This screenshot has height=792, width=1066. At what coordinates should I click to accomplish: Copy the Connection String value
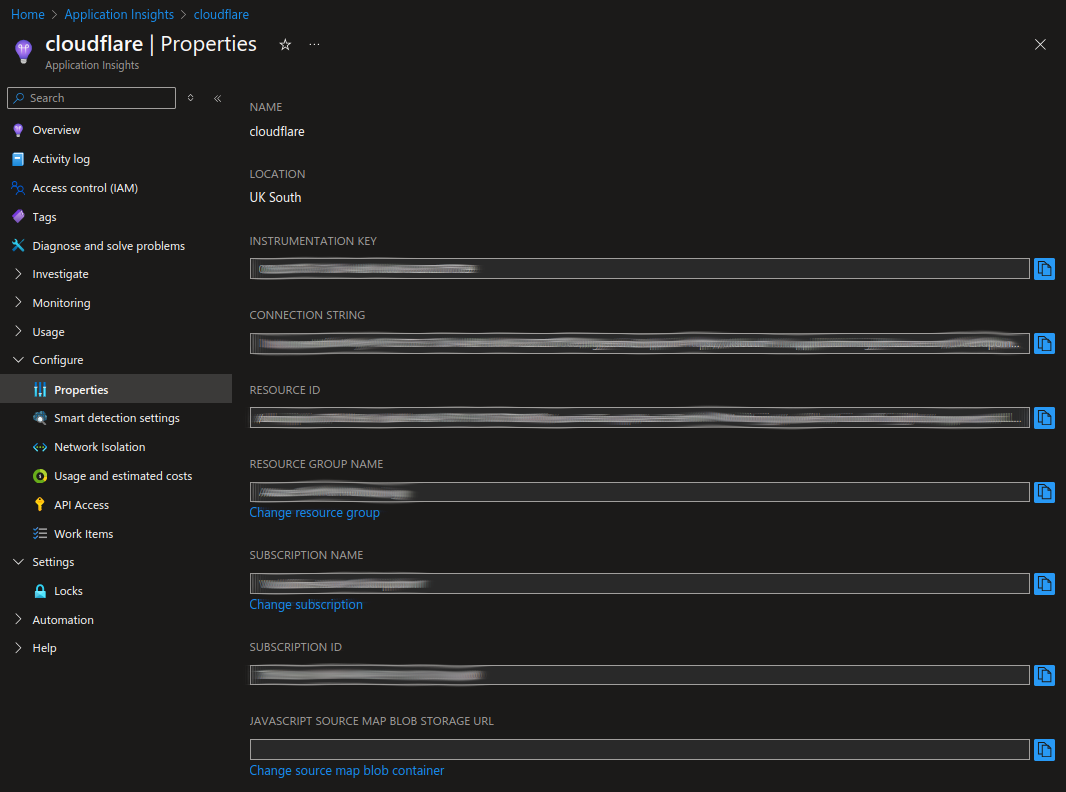(1044, 343)
